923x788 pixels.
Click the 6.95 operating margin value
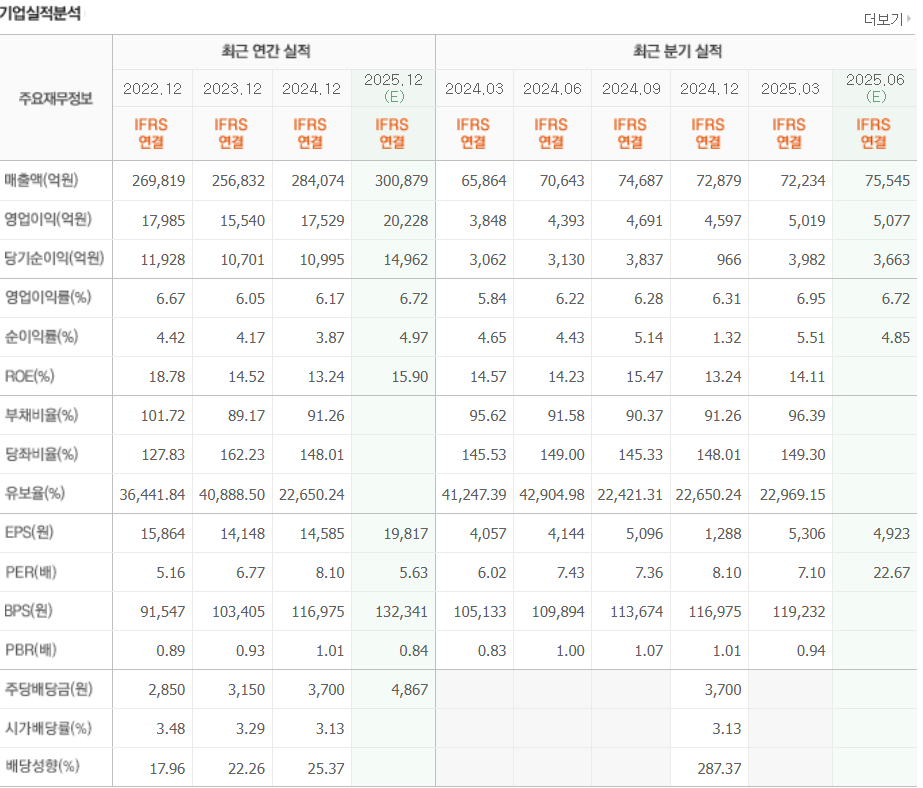pyautogui.click(x=811, y=299)
